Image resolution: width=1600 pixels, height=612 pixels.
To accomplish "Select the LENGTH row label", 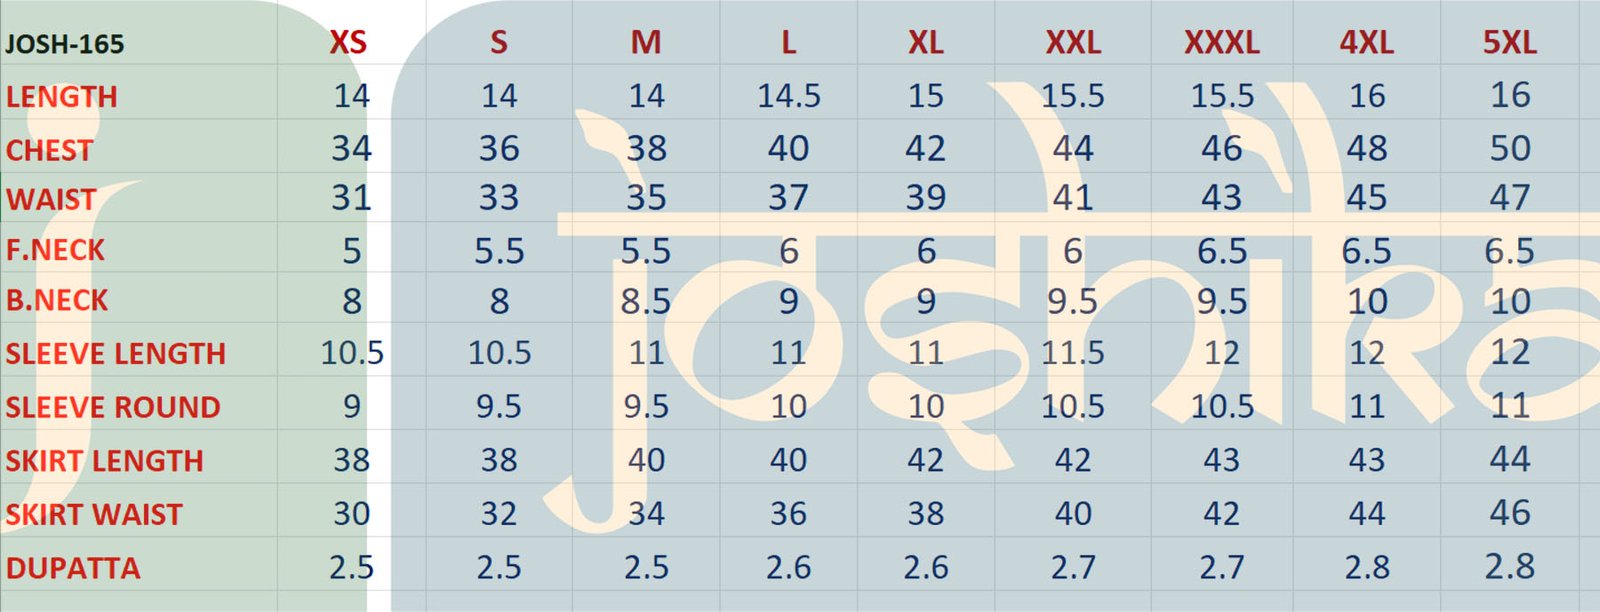I will (62, 97).
